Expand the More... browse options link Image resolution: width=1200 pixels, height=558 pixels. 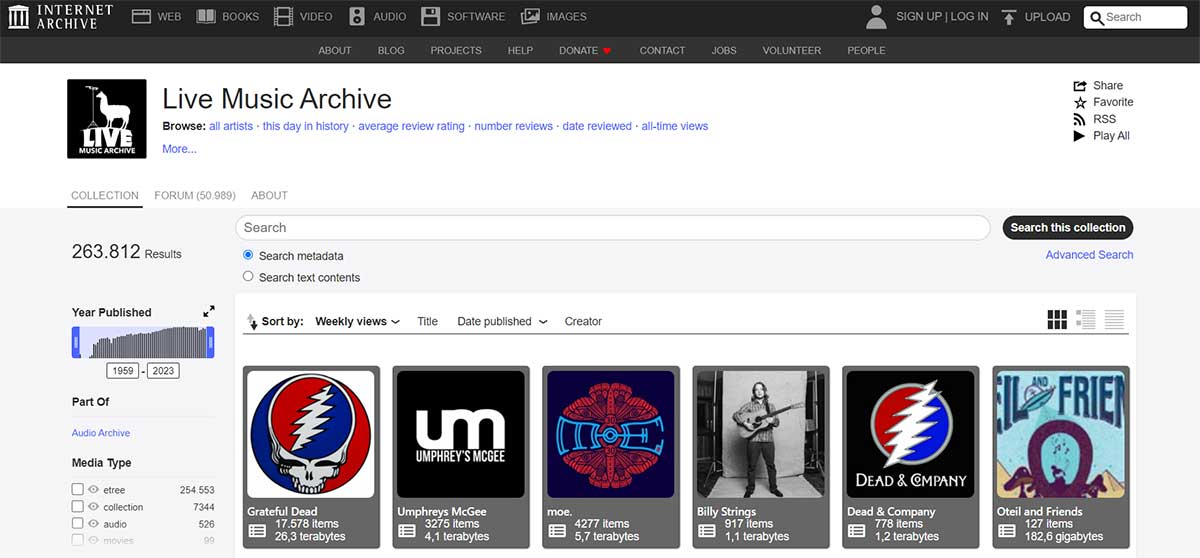pos(179,149)
